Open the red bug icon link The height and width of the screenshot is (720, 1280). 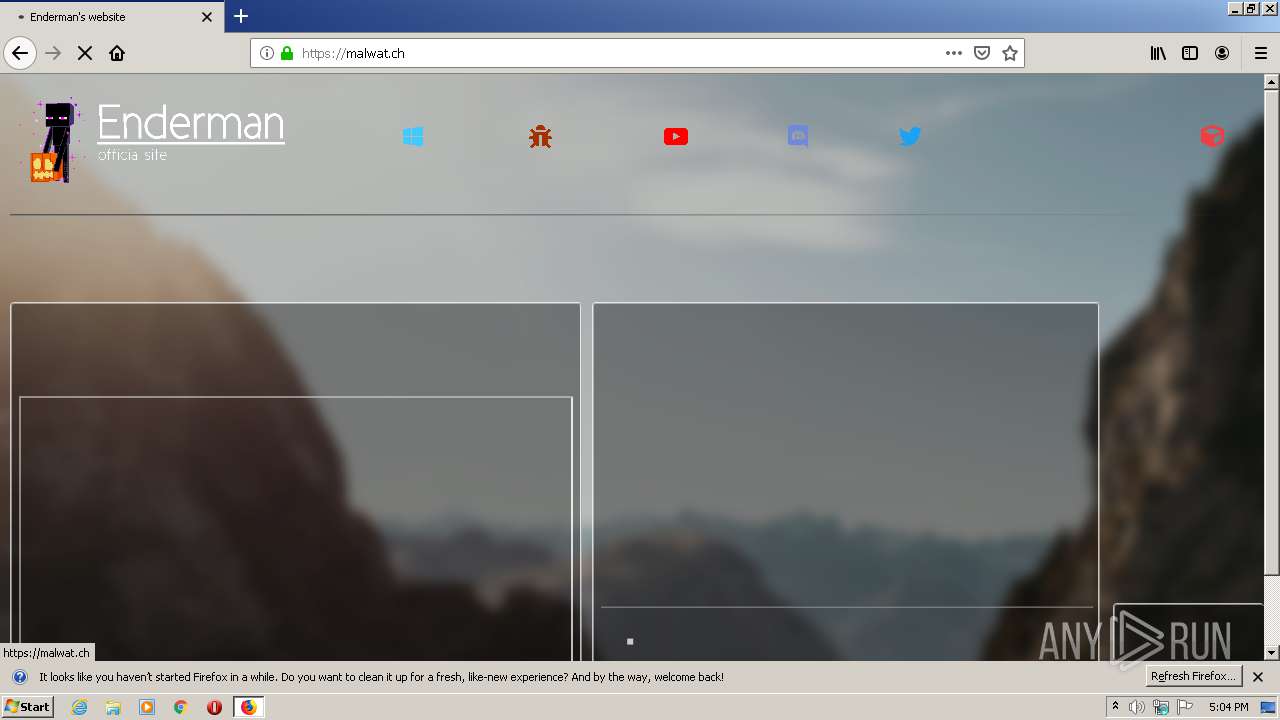pyautogui.click(x=540, y=136)
